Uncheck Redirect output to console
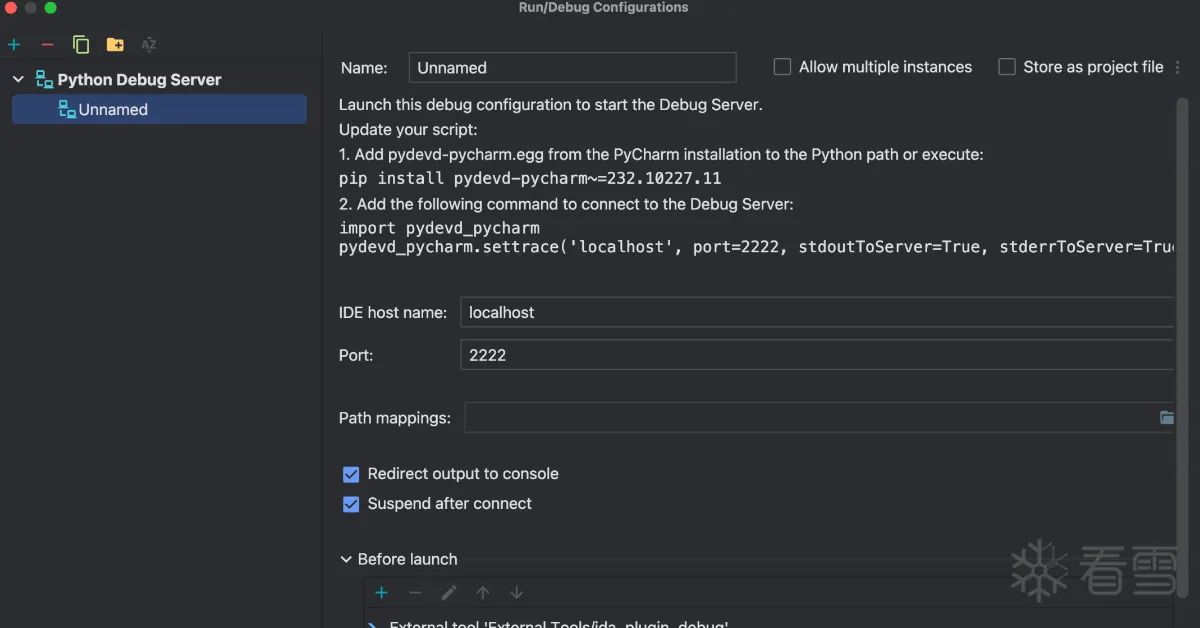 coord(351,474)
